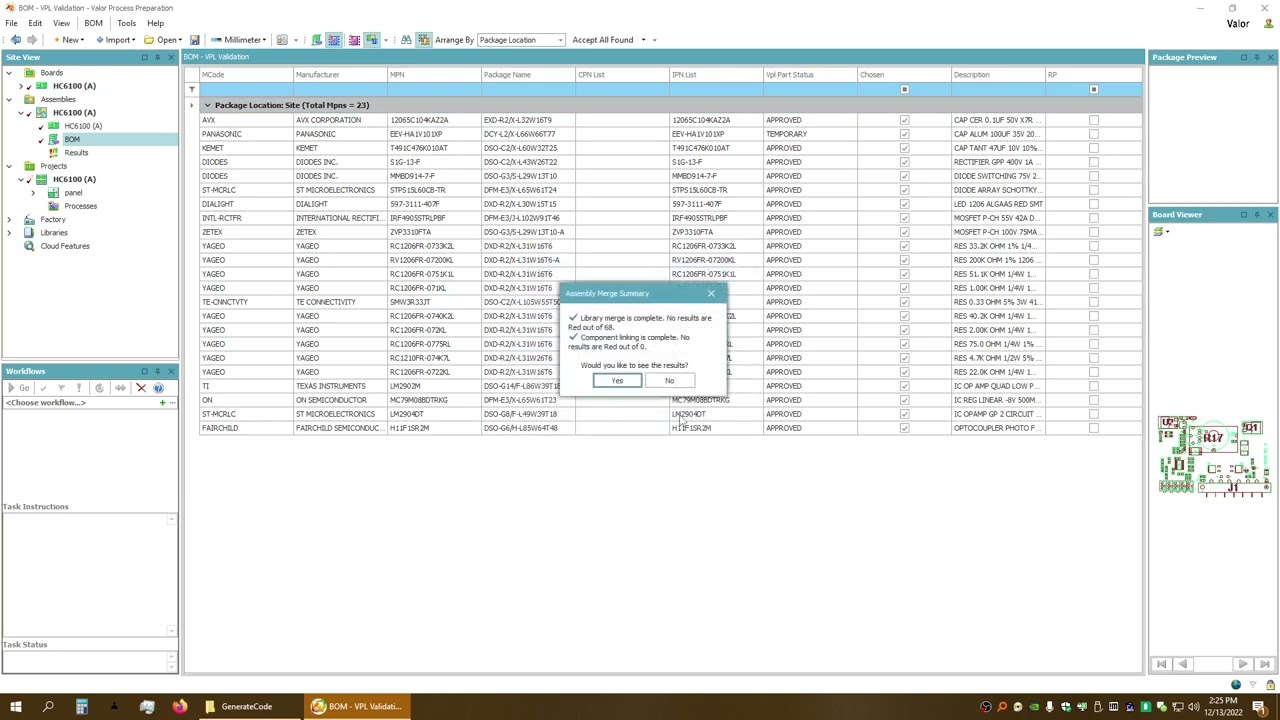The height and width of the screenshot is (720, 1280).
Task: Click the filter funnel icon in BOM grid
Action: coord(192,89)
